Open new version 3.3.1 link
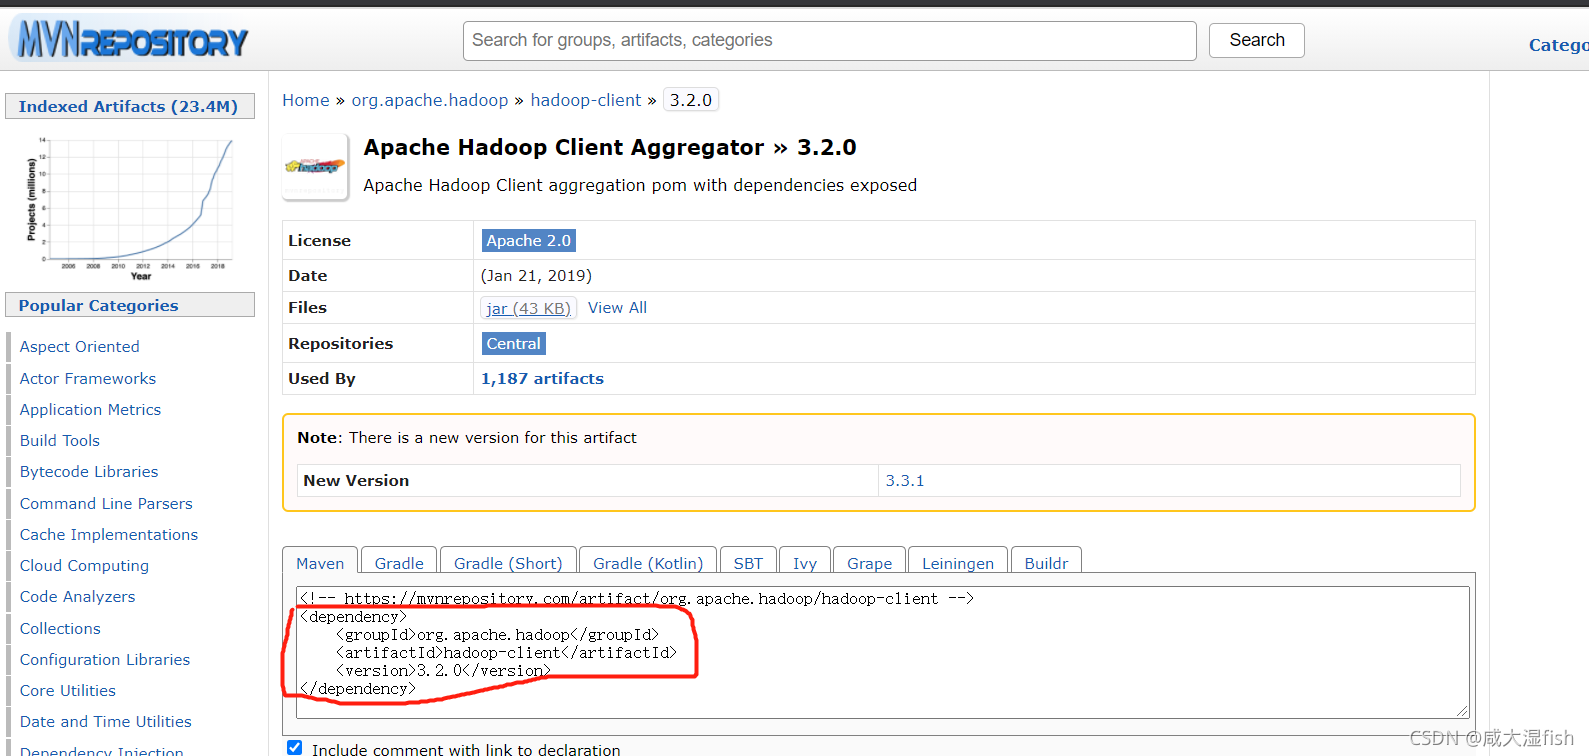The width and height of the screenshot is (1589, 756). (x=905, y=481)
